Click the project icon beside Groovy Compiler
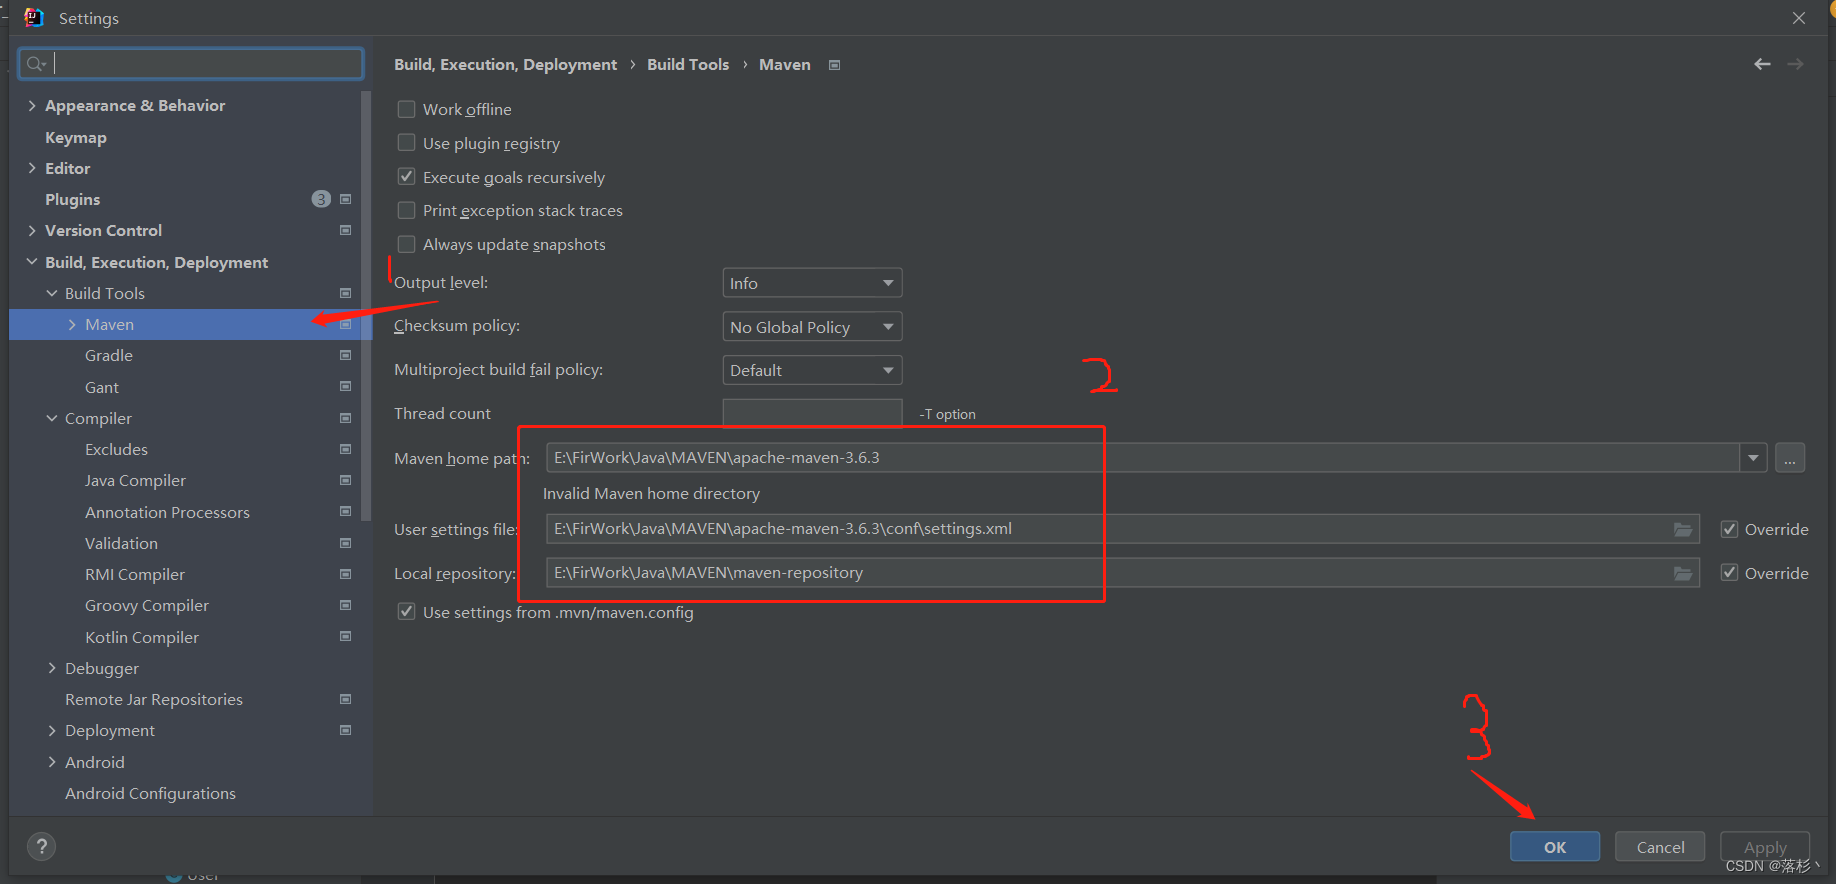1836x884 pixels. pyautogui.click(x=345, y=605)
